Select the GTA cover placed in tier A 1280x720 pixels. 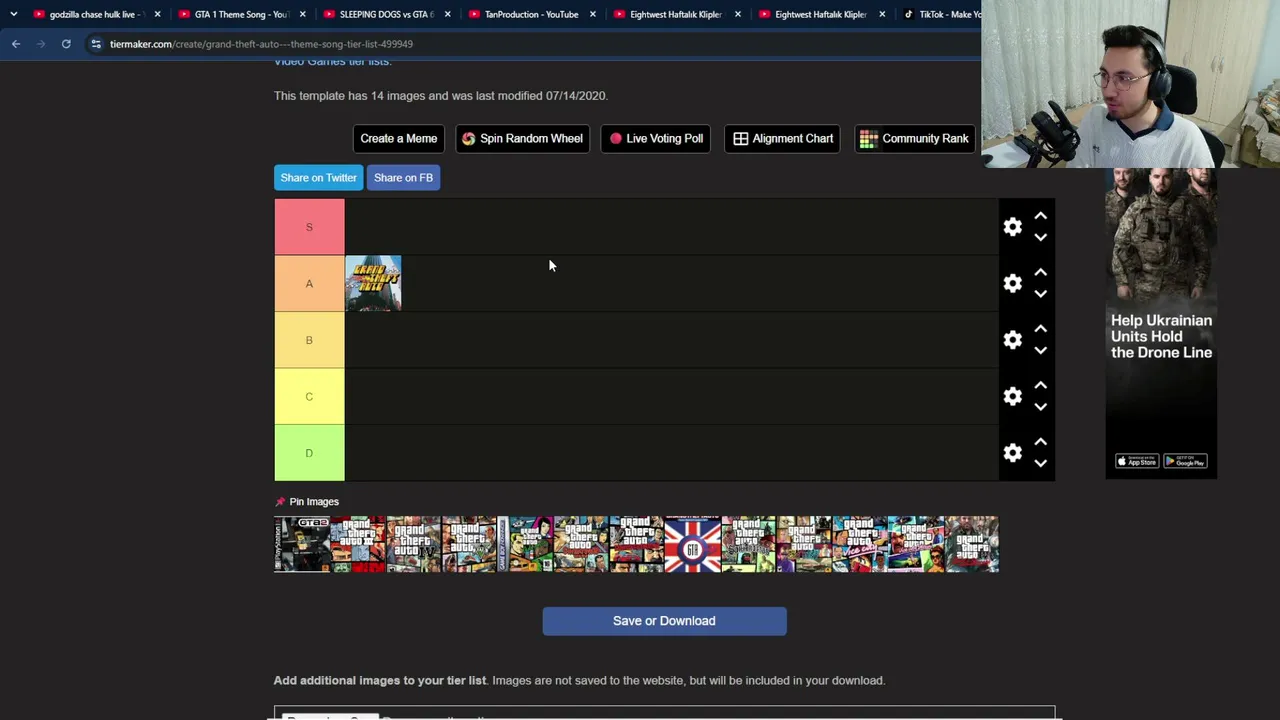[x=373, y=283]
